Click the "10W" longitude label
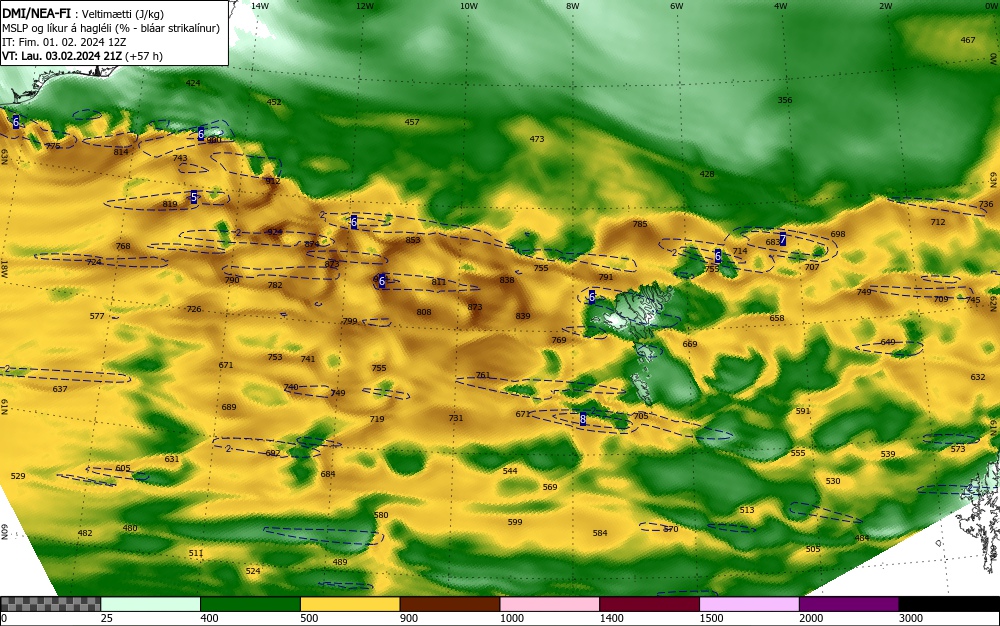 tap(469, 6)
